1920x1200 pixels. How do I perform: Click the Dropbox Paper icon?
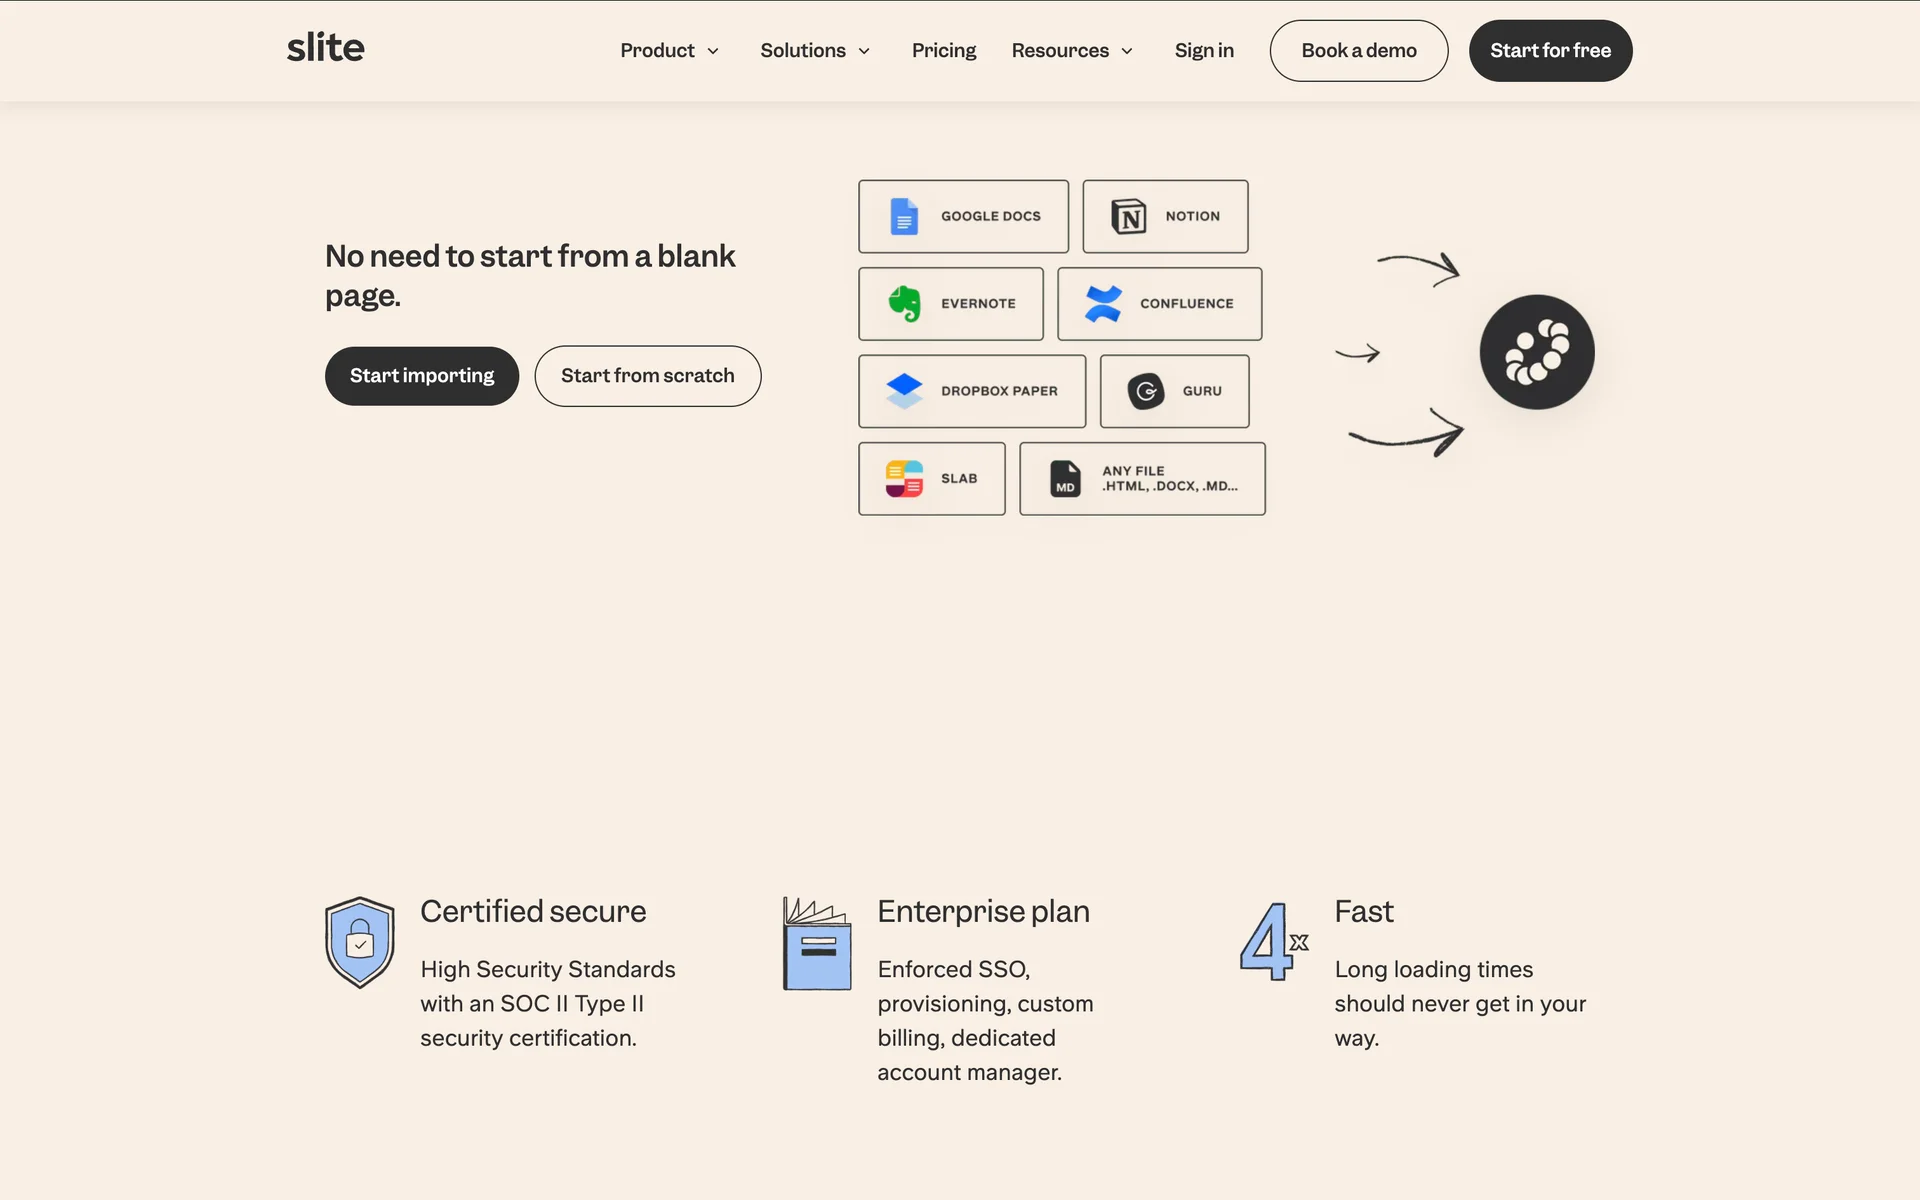(904, 391)
